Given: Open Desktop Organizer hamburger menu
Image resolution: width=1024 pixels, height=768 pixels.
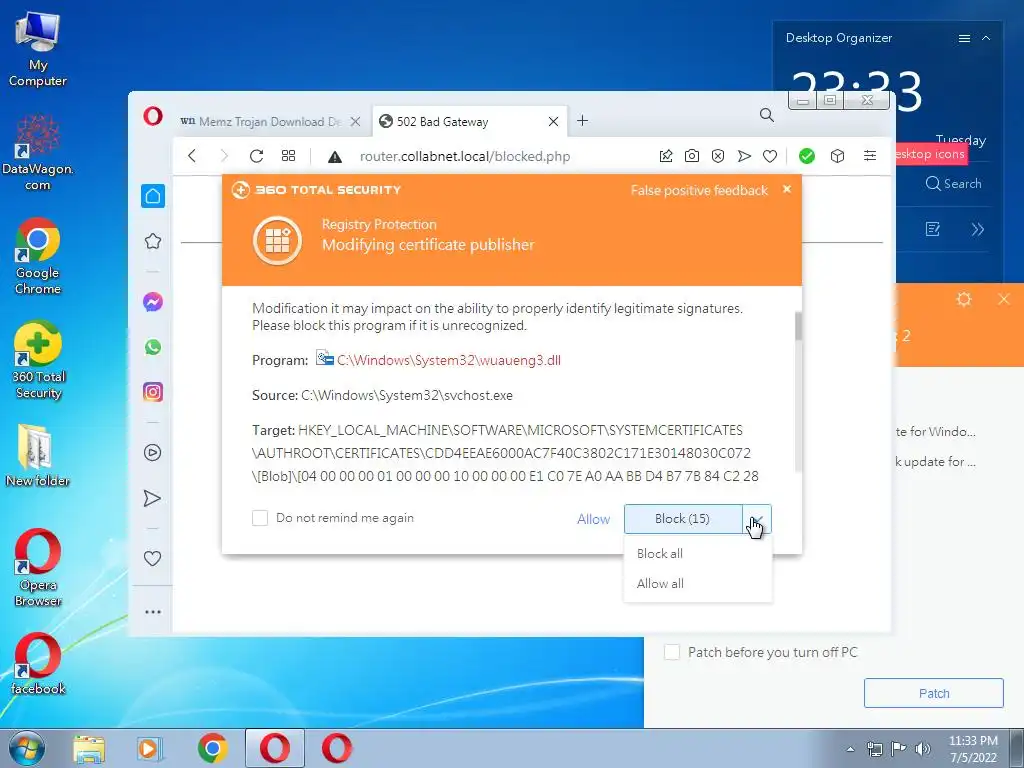Looking at the screenshot, I should pos(964,39).
